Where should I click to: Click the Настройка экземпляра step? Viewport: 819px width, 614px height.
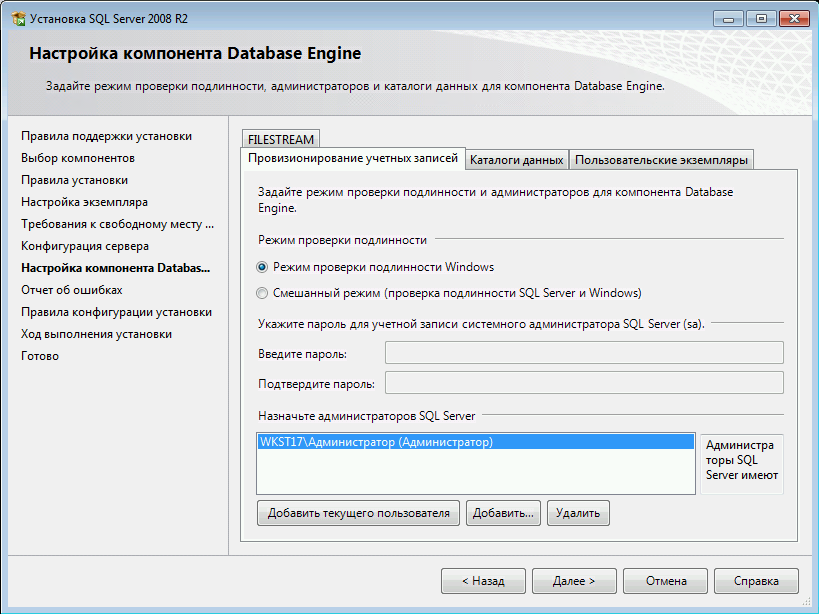pyautogui.click(x=85, y=202)
